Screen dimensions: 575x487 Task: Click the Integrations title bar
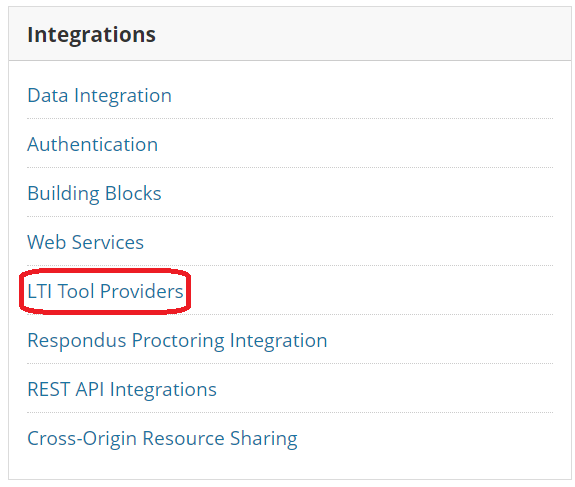tap(290, 34)
